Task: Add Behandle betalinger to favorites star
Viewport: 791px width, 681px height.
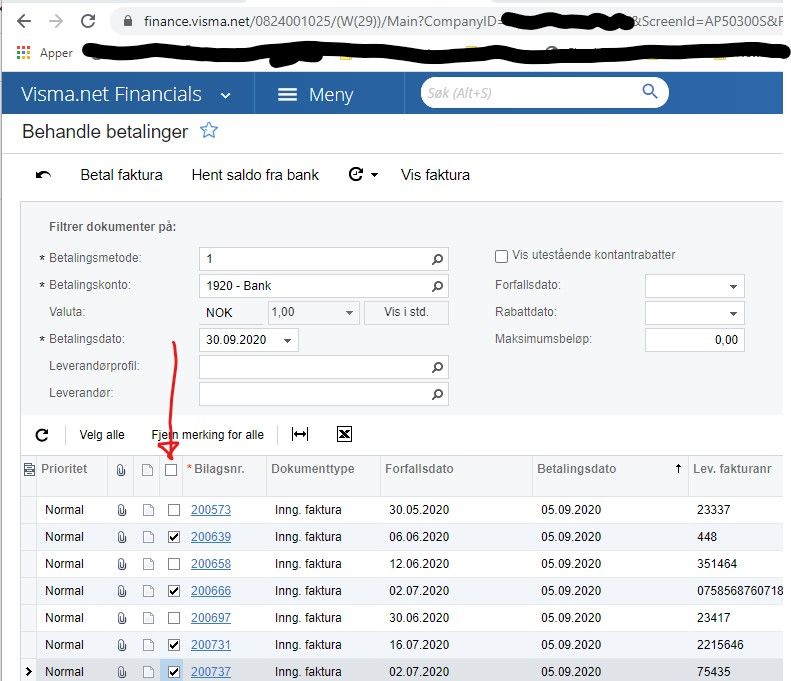Action: point(209,131)
